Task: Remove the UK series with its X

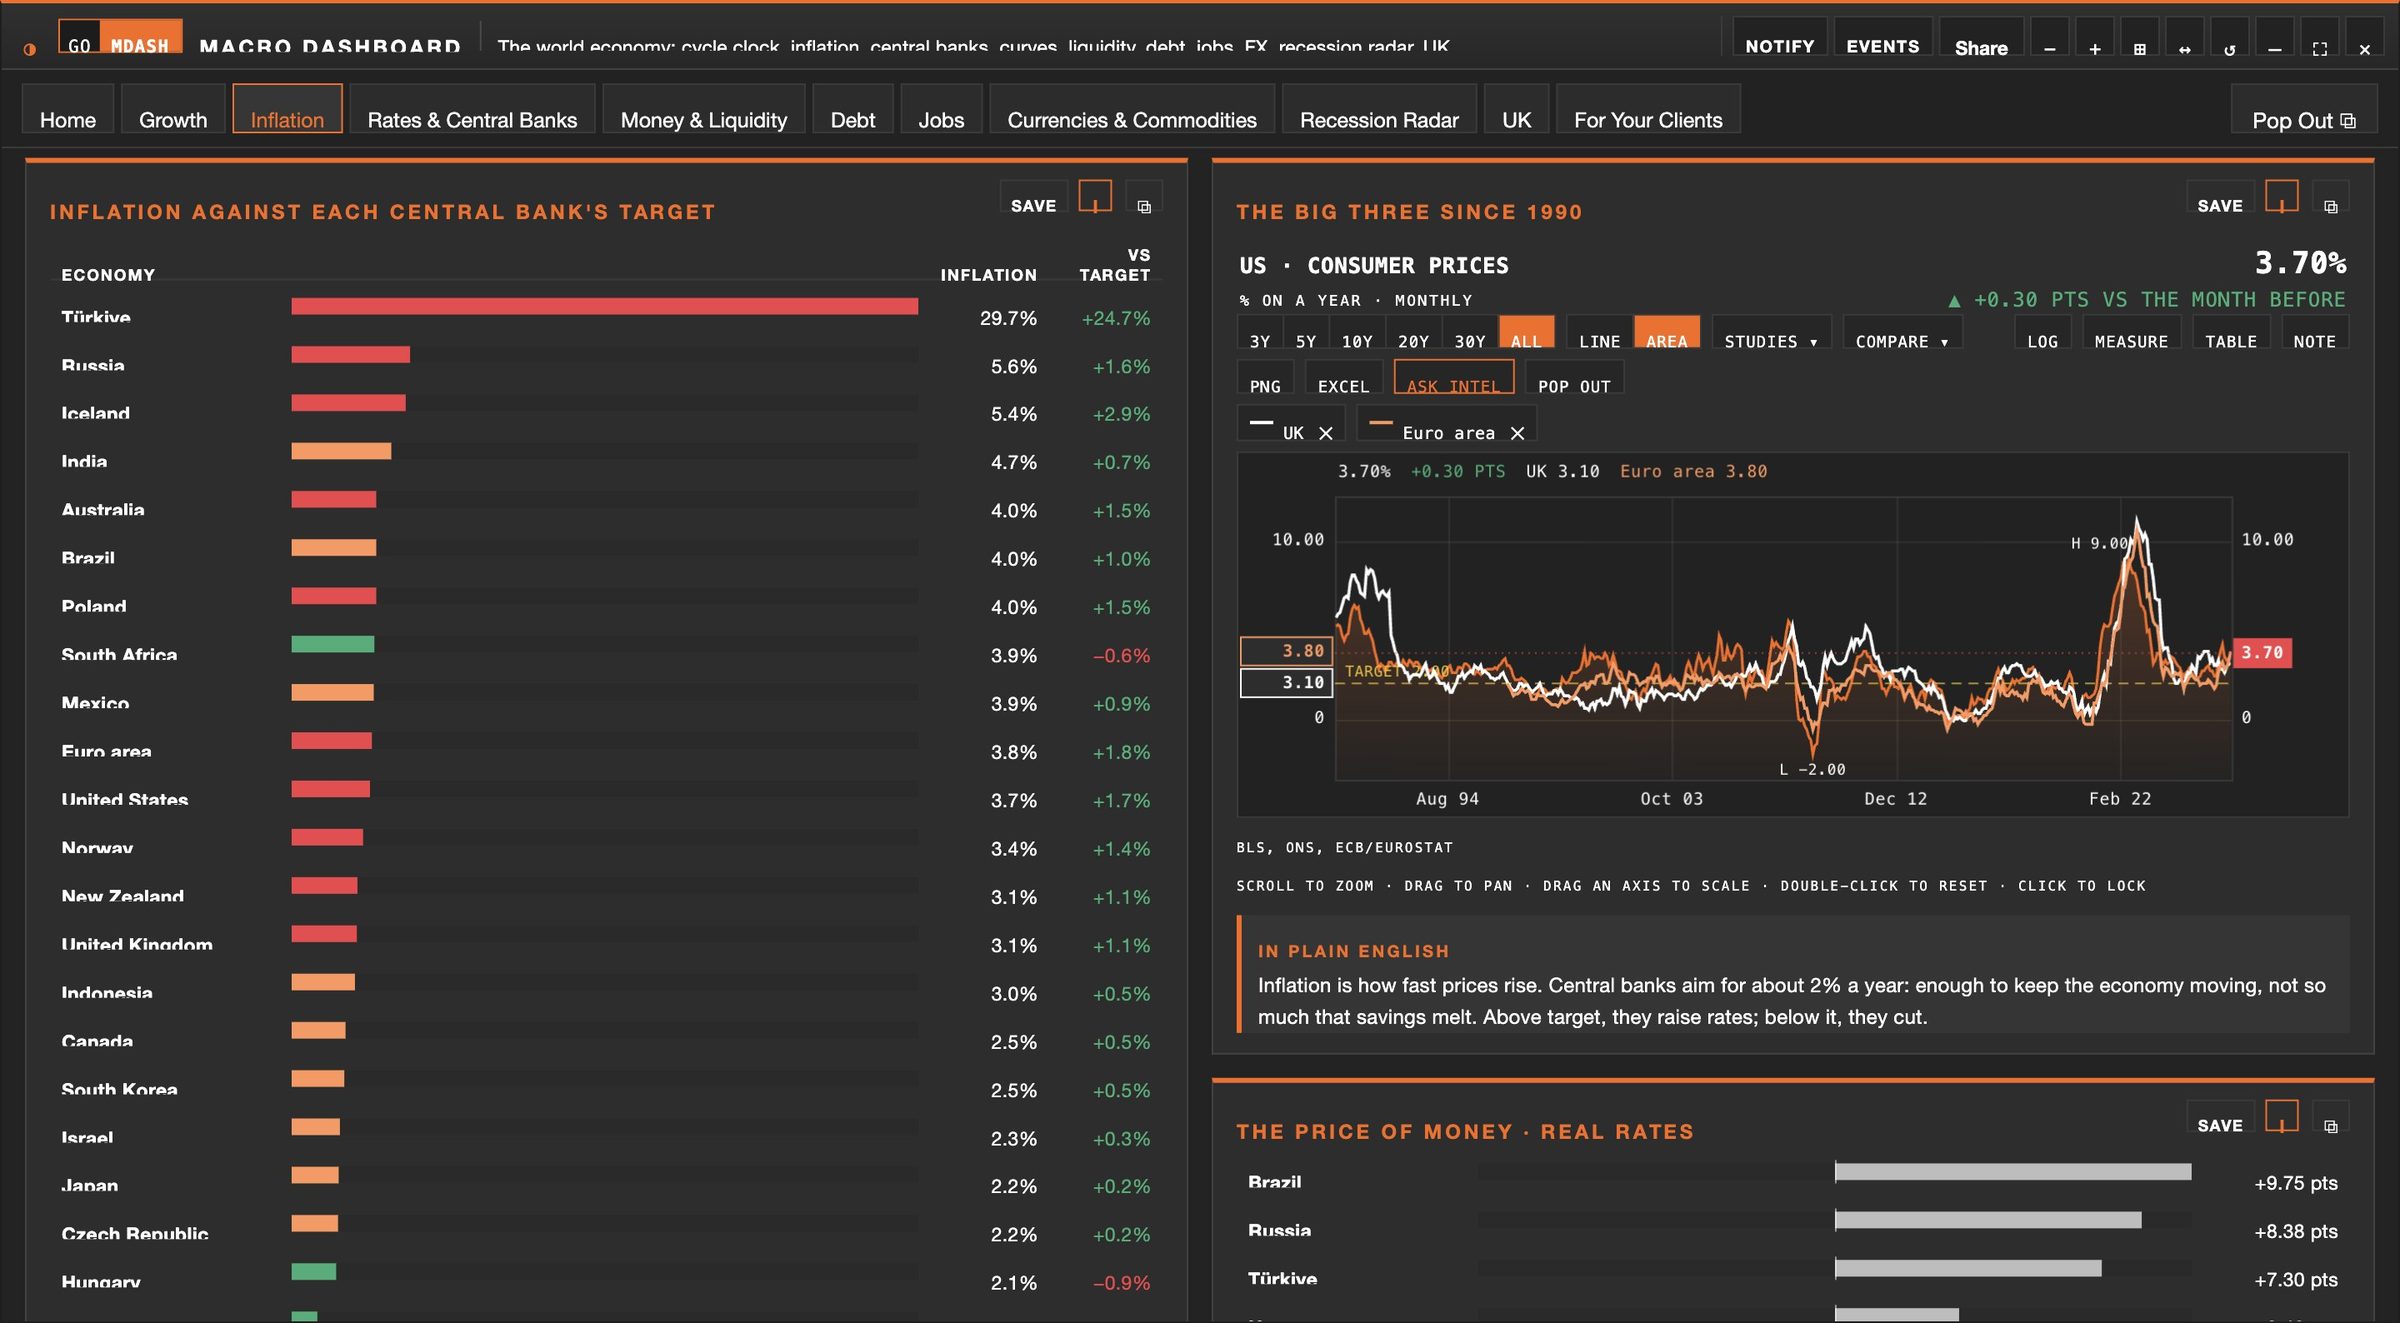Action: point(1326,433)
